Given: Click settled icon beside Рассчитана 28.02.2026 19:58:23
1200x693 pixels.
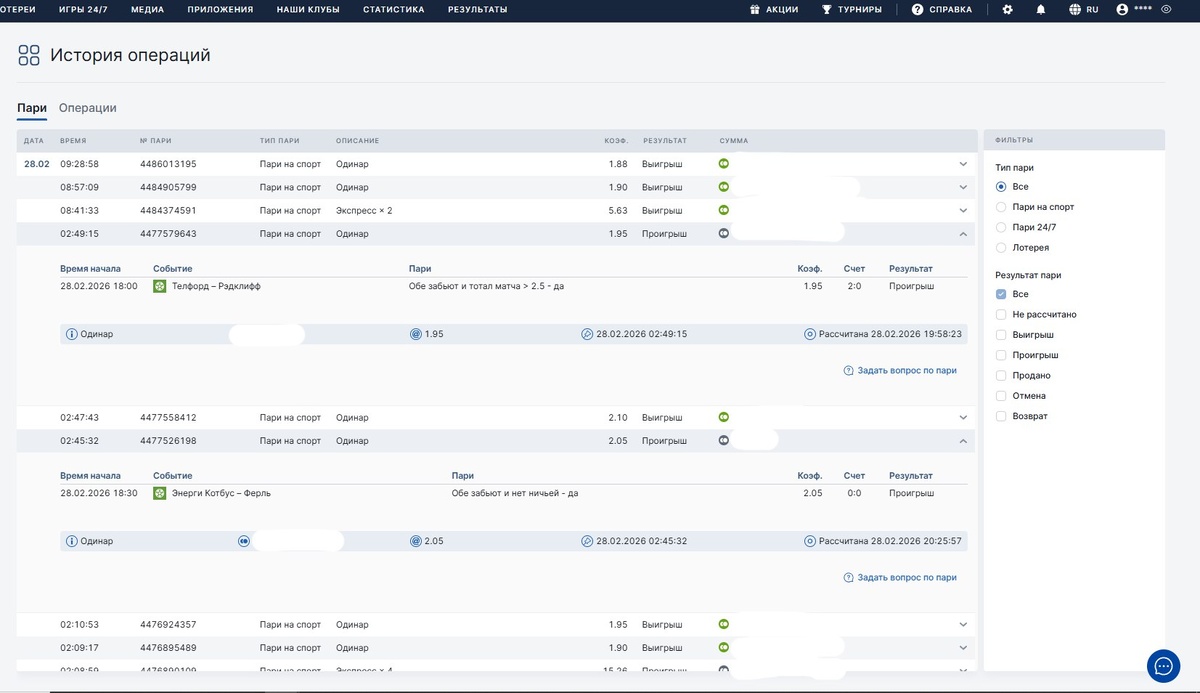Looking at the screenshot, I should click(x=810, y=334).
